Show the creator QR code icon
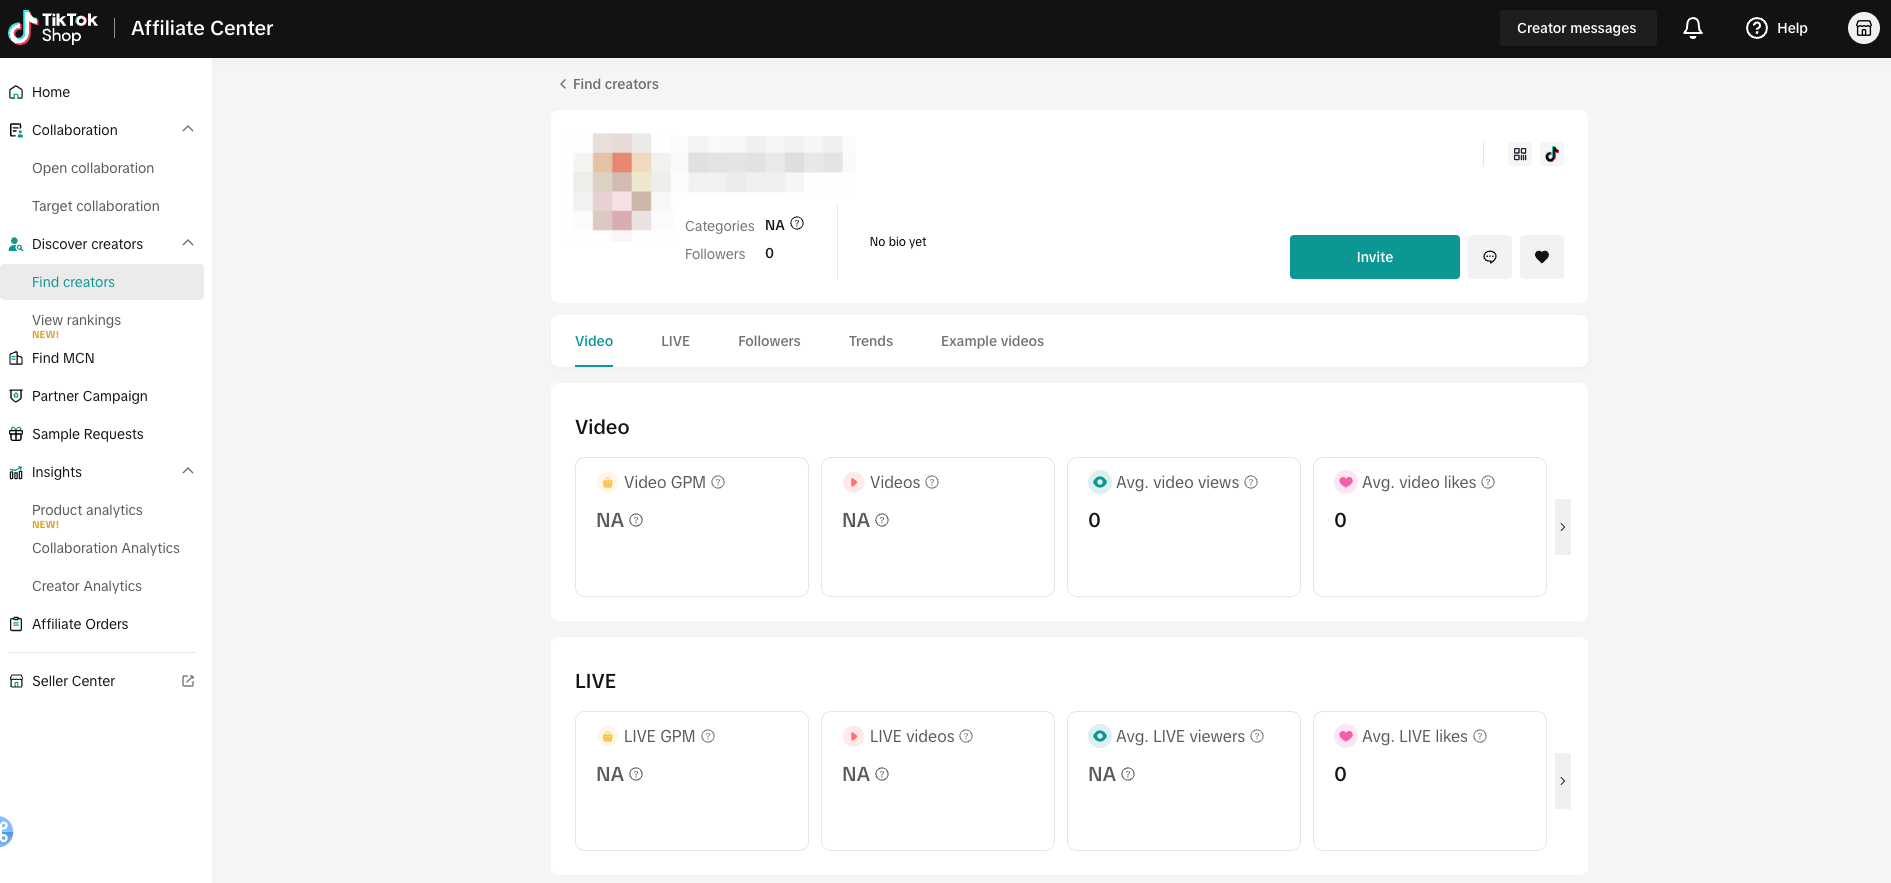 [1520, 154]
